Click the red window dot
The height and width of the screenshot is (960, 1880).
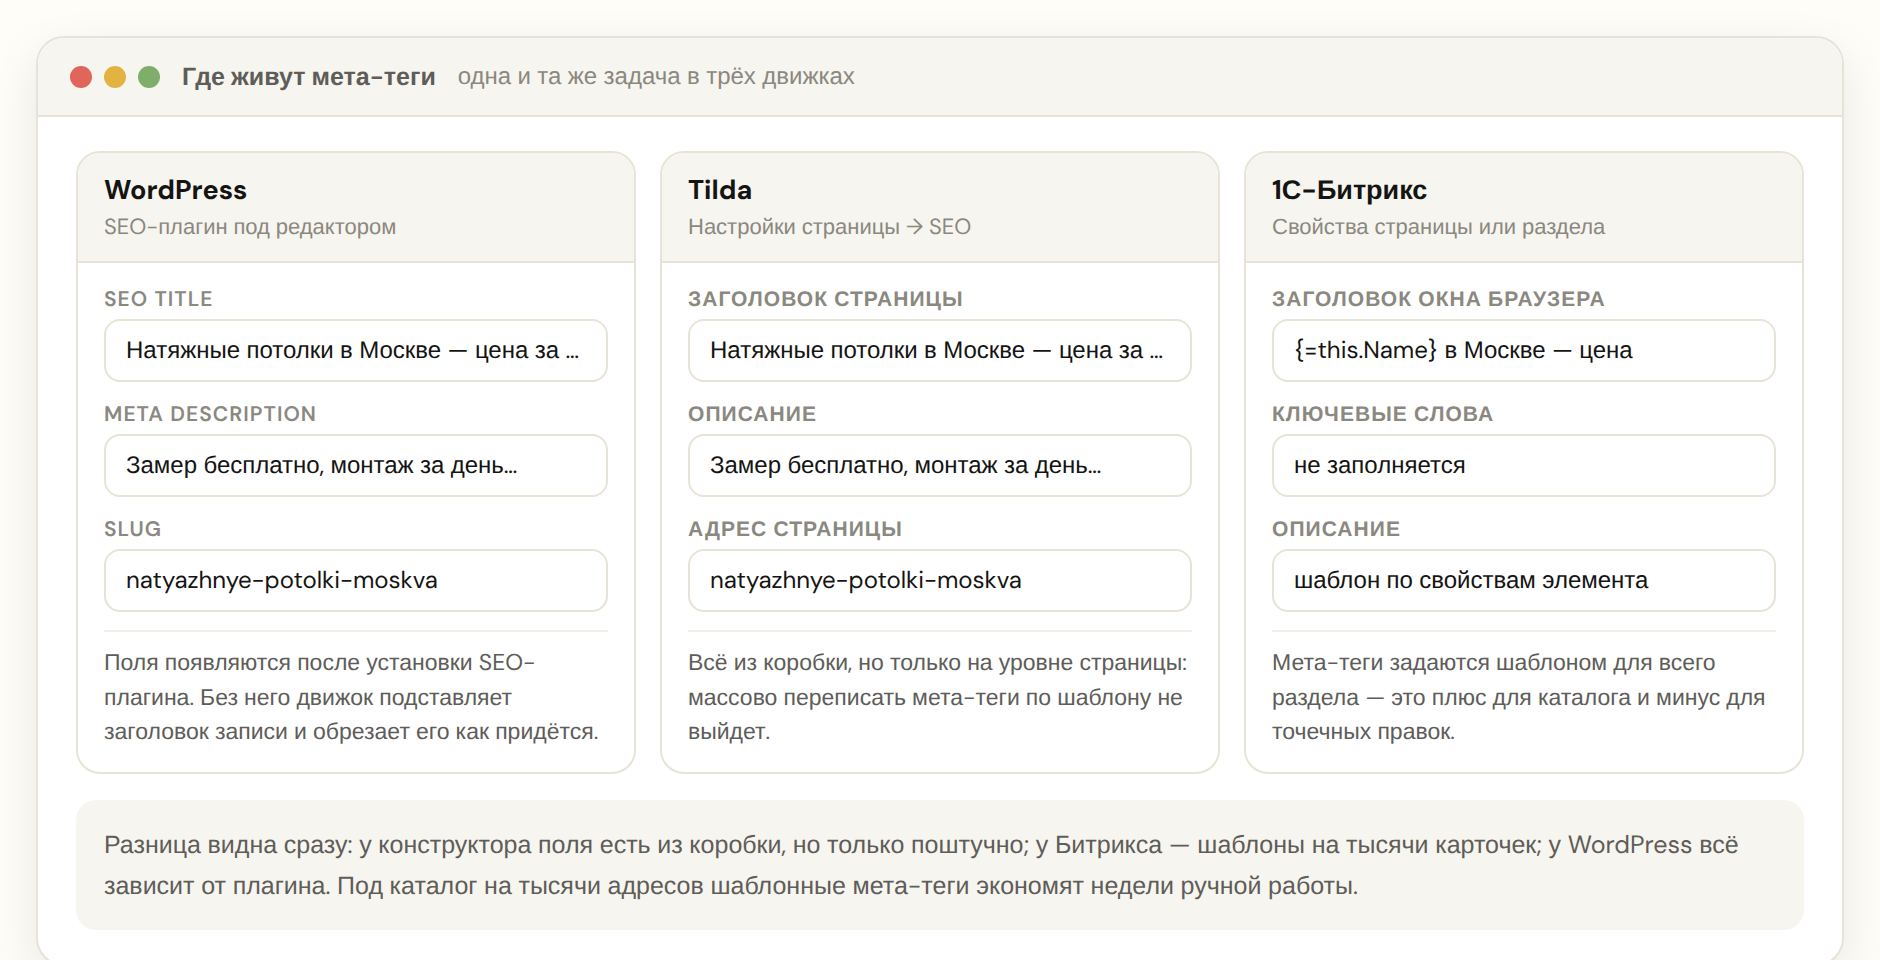[x=81, y=77]
